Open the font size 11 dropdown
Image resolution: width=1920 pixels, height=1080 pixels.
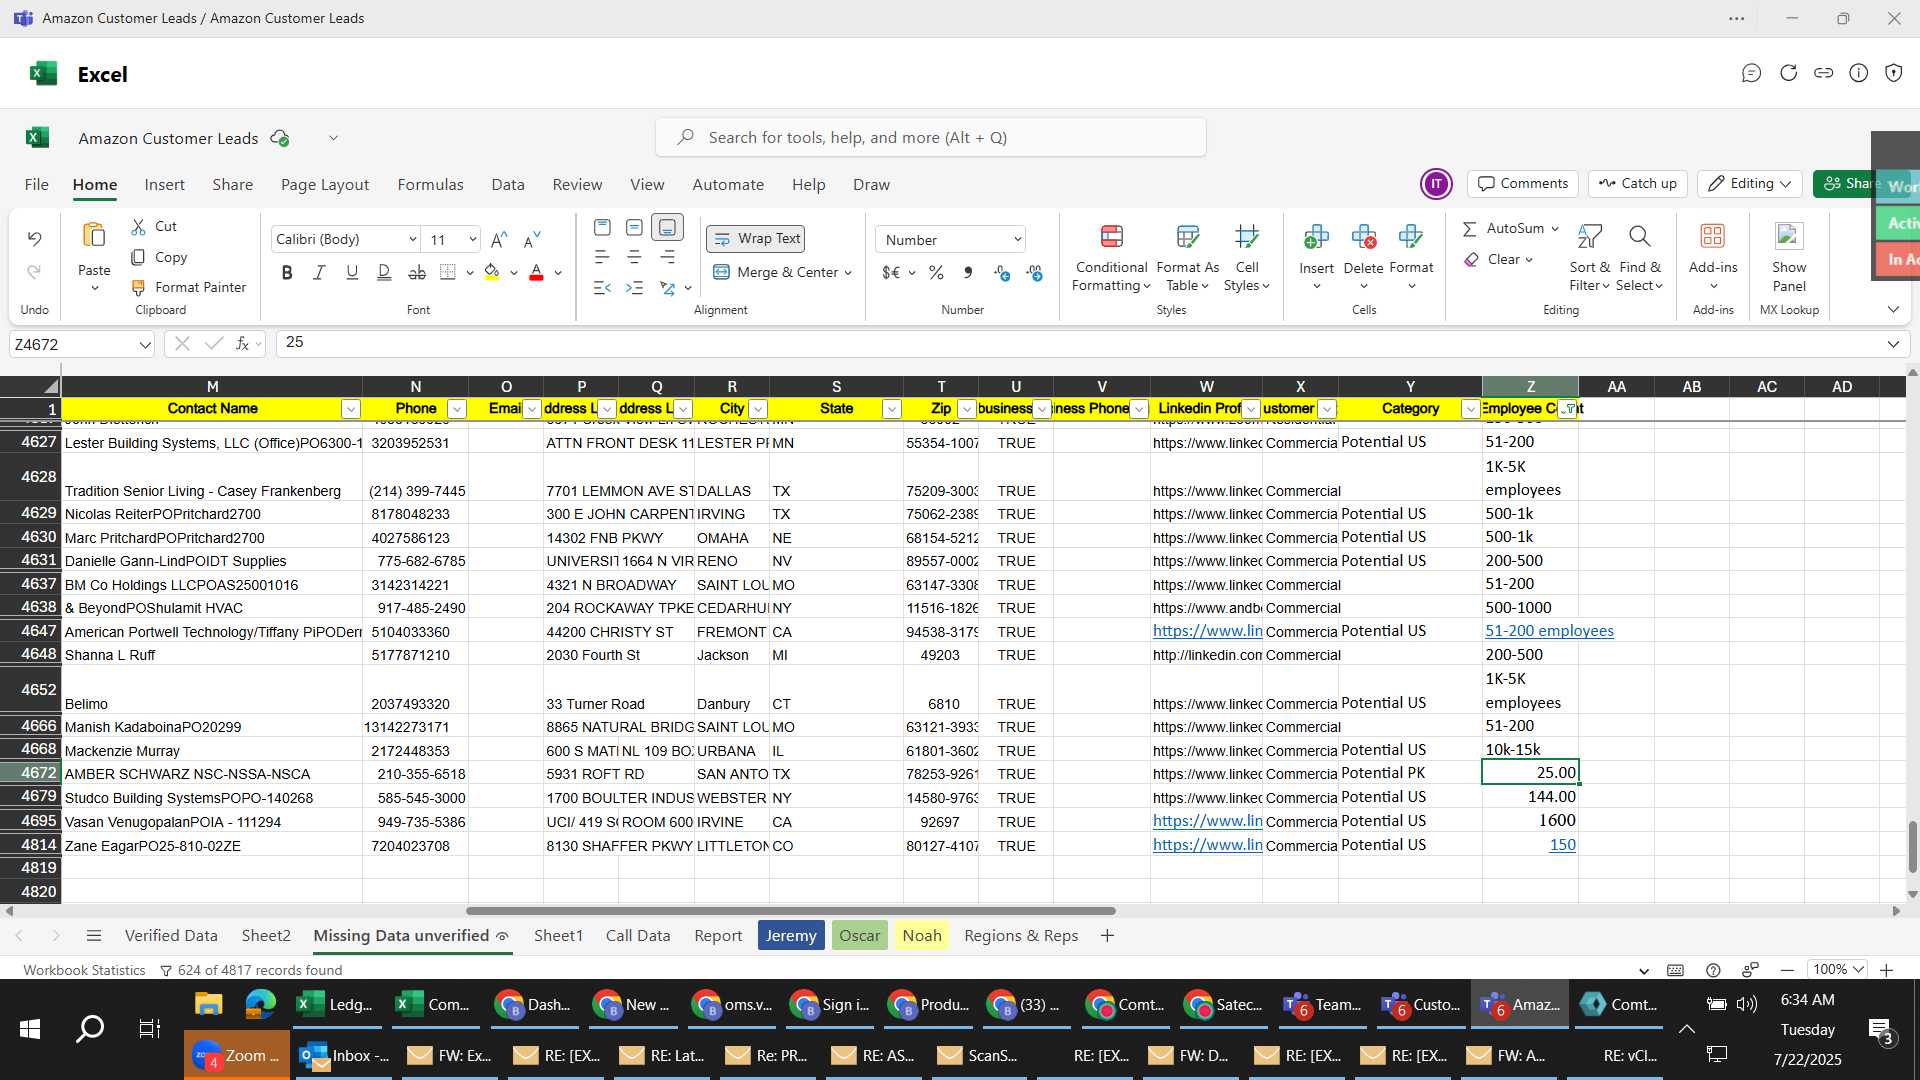click(472, 239)
